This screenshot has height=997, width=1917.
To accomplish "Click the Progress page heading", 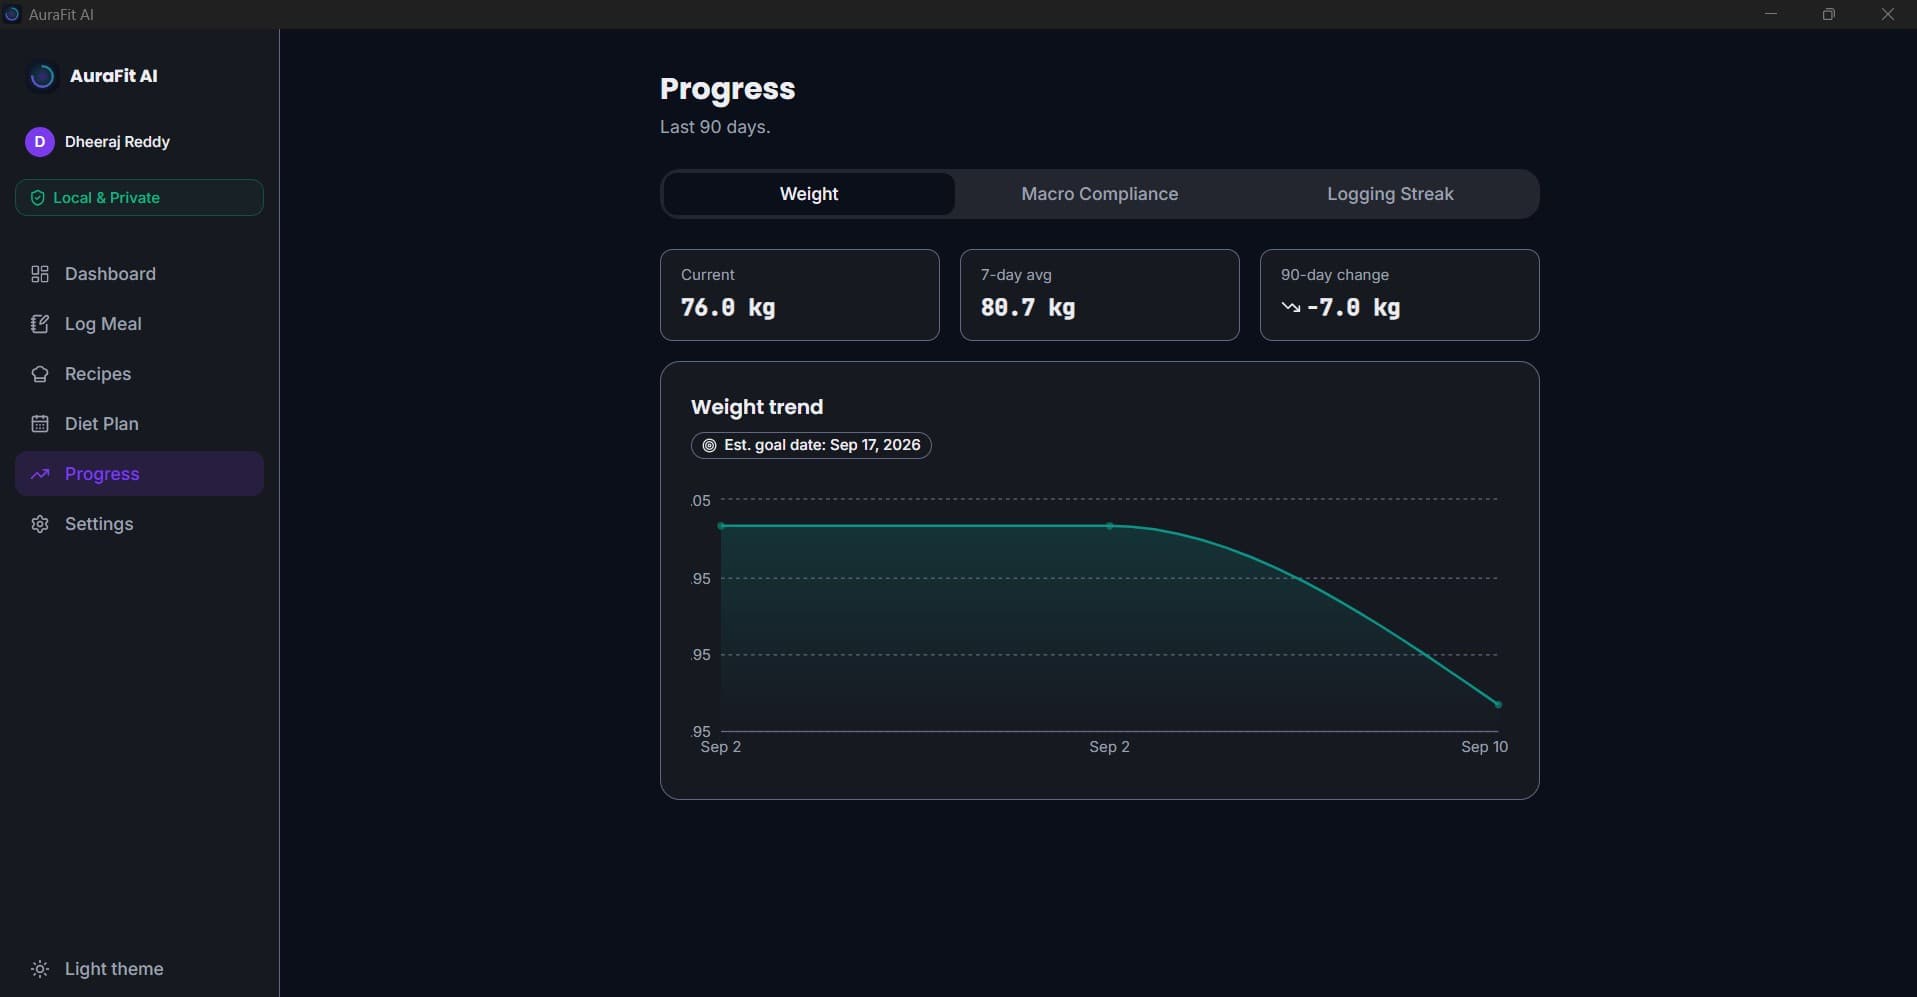I will click(x=728, y=89).
